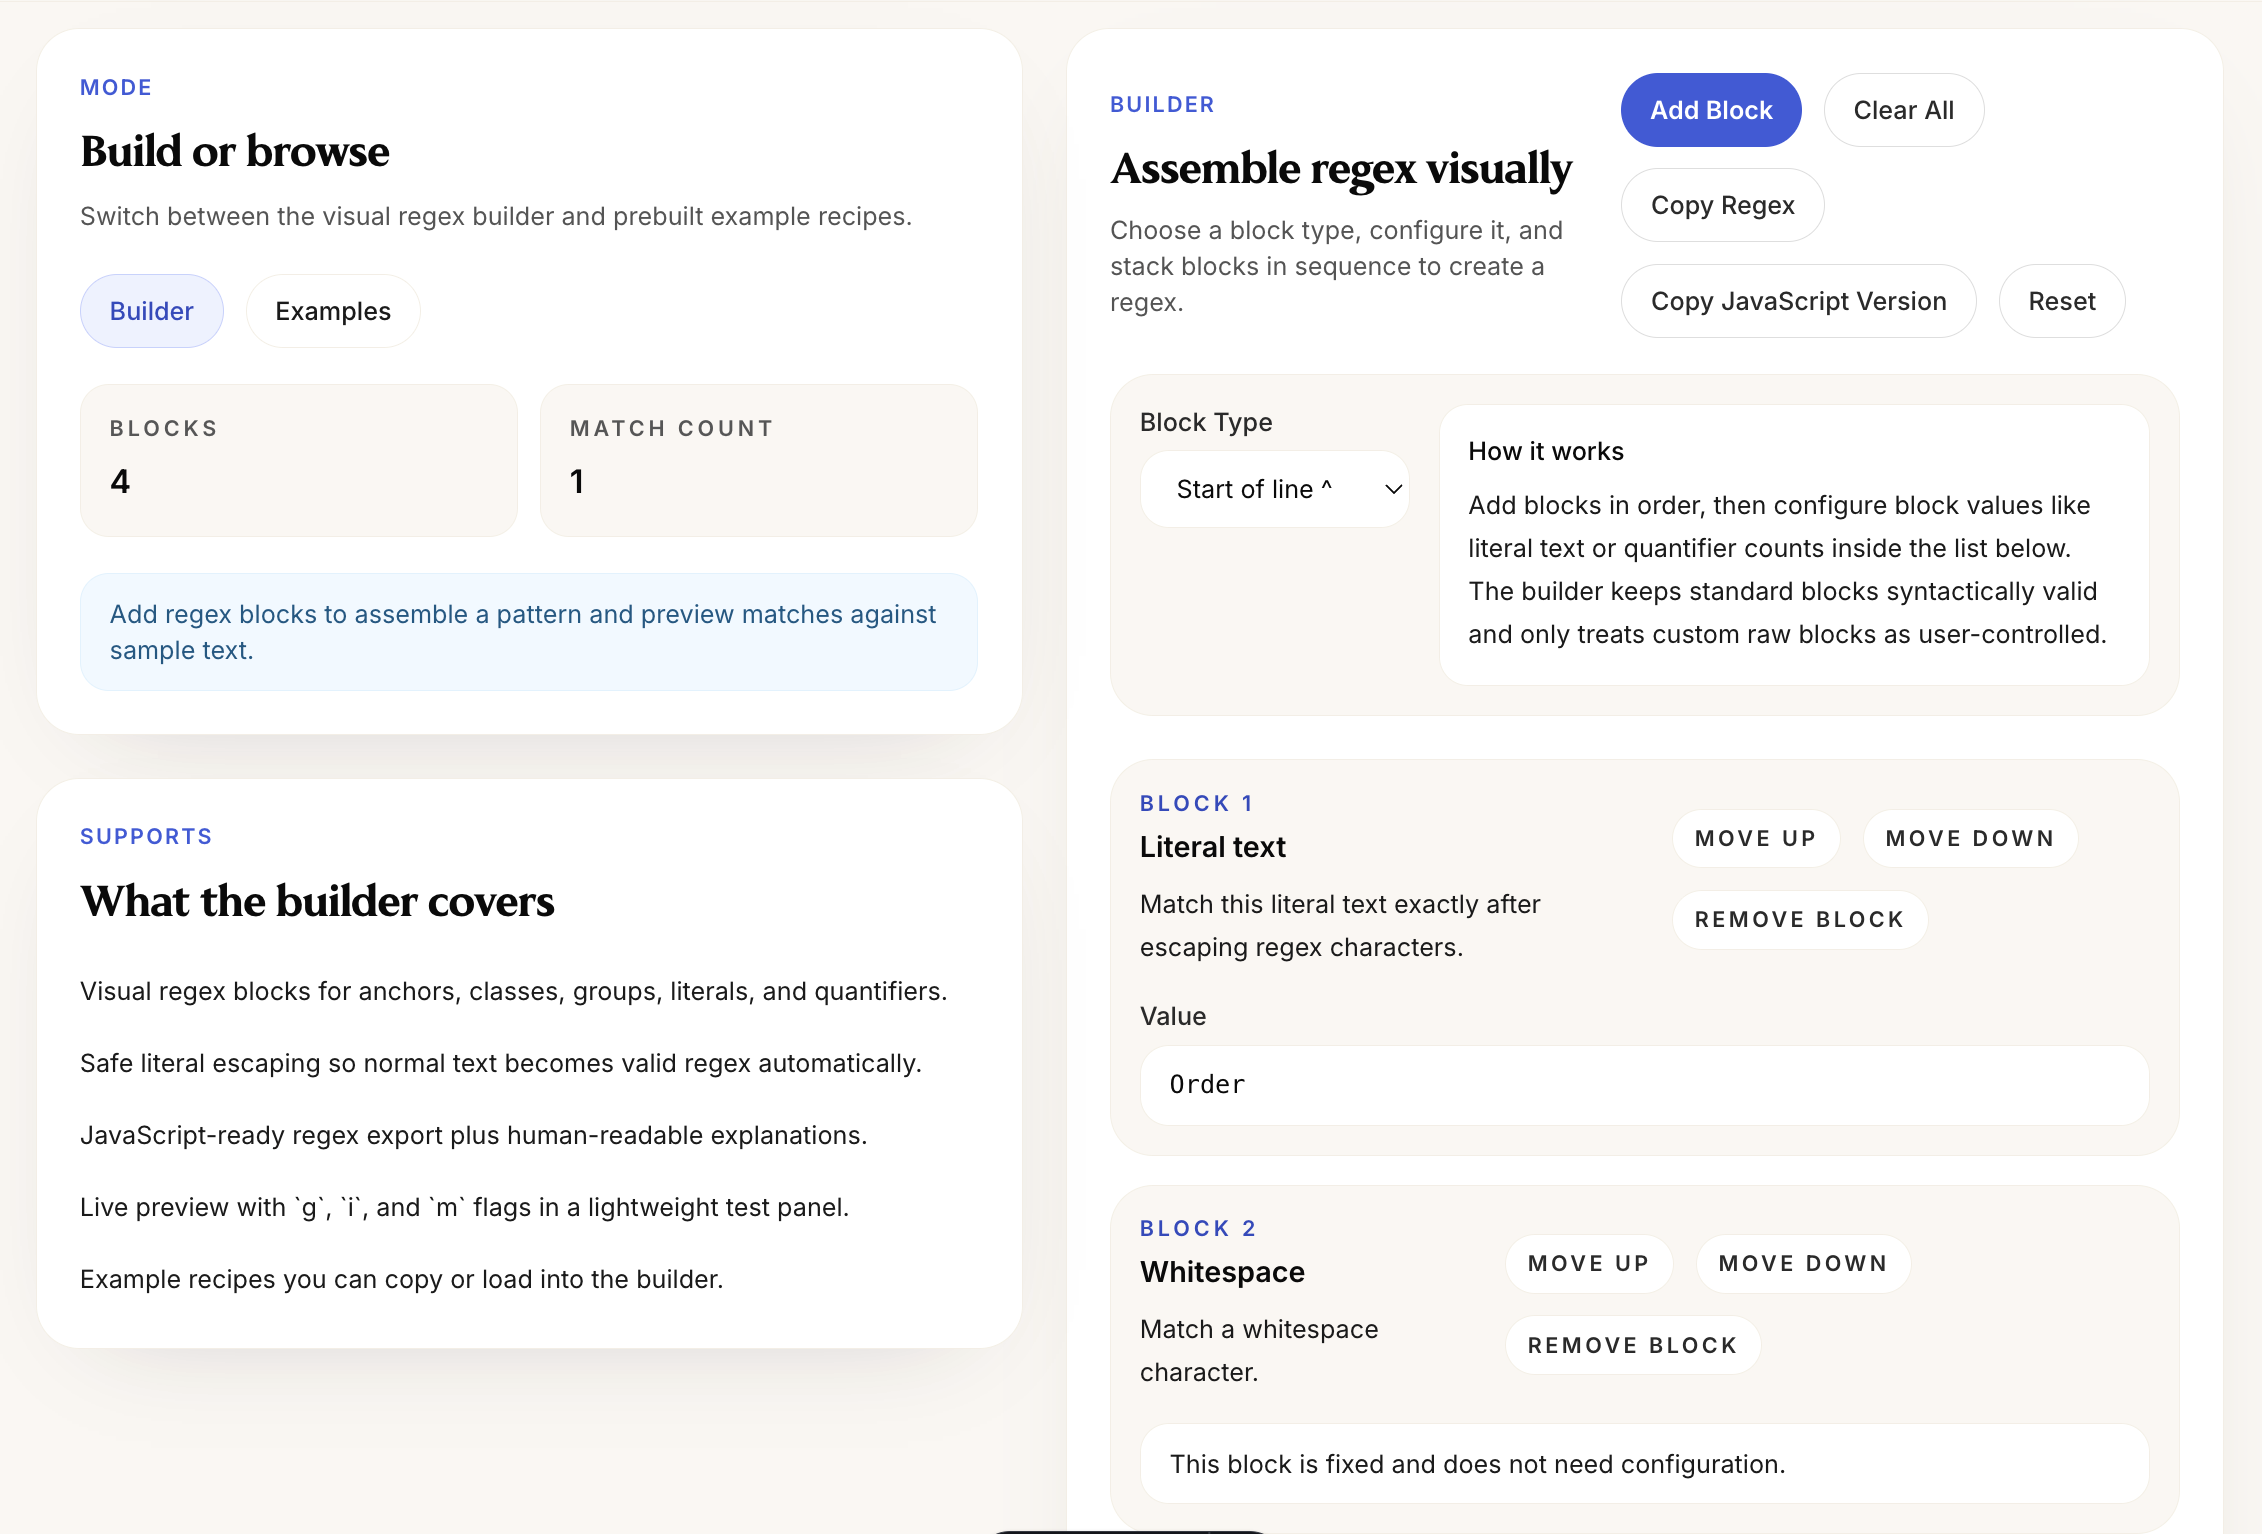Click the 'Assemble regex visually' heading
Screen dimensions: 2262x1534
coord(1342,168)
